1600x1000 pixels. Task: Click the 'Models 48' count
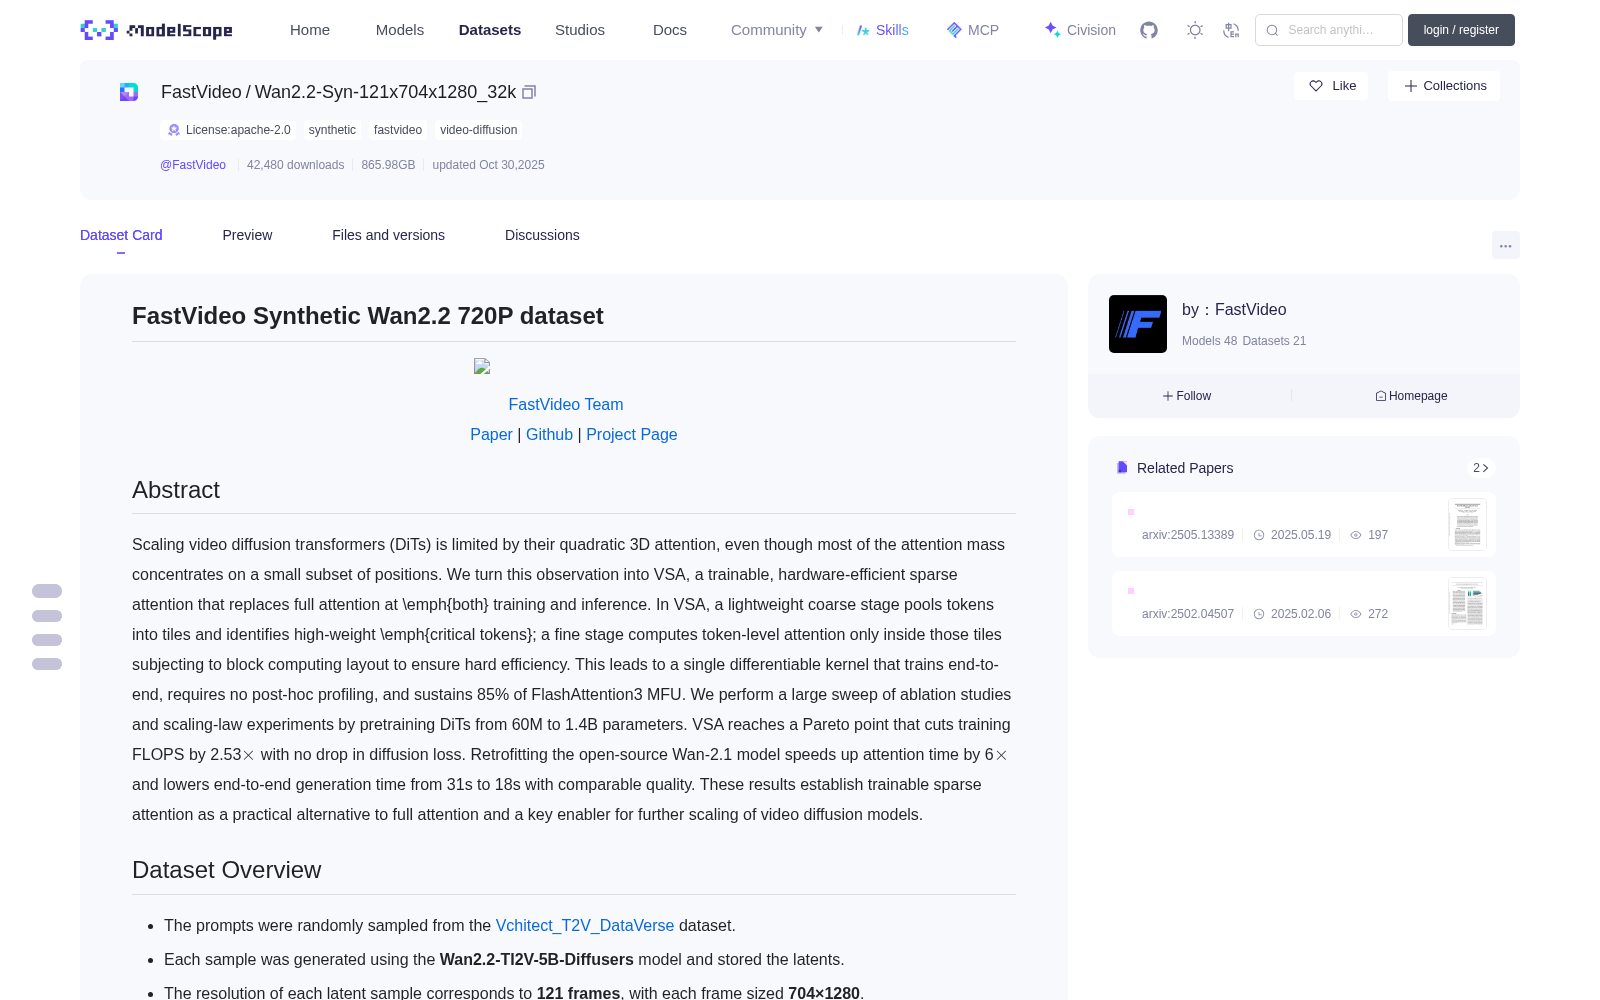click(x=1209, y=341)
